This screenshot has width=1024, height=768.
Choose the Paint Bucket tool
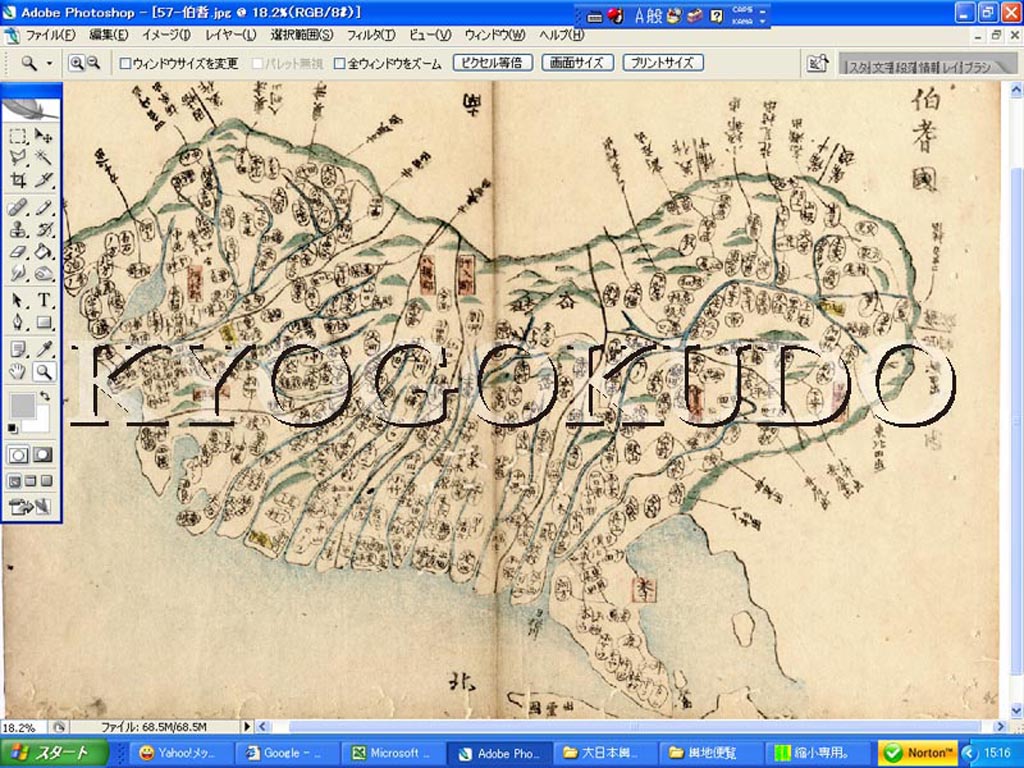(x=44, y=251)
